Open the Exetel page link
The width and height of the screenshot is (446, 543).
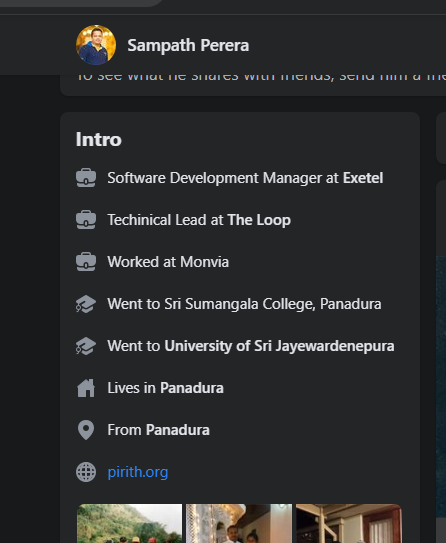click(363, 178)
